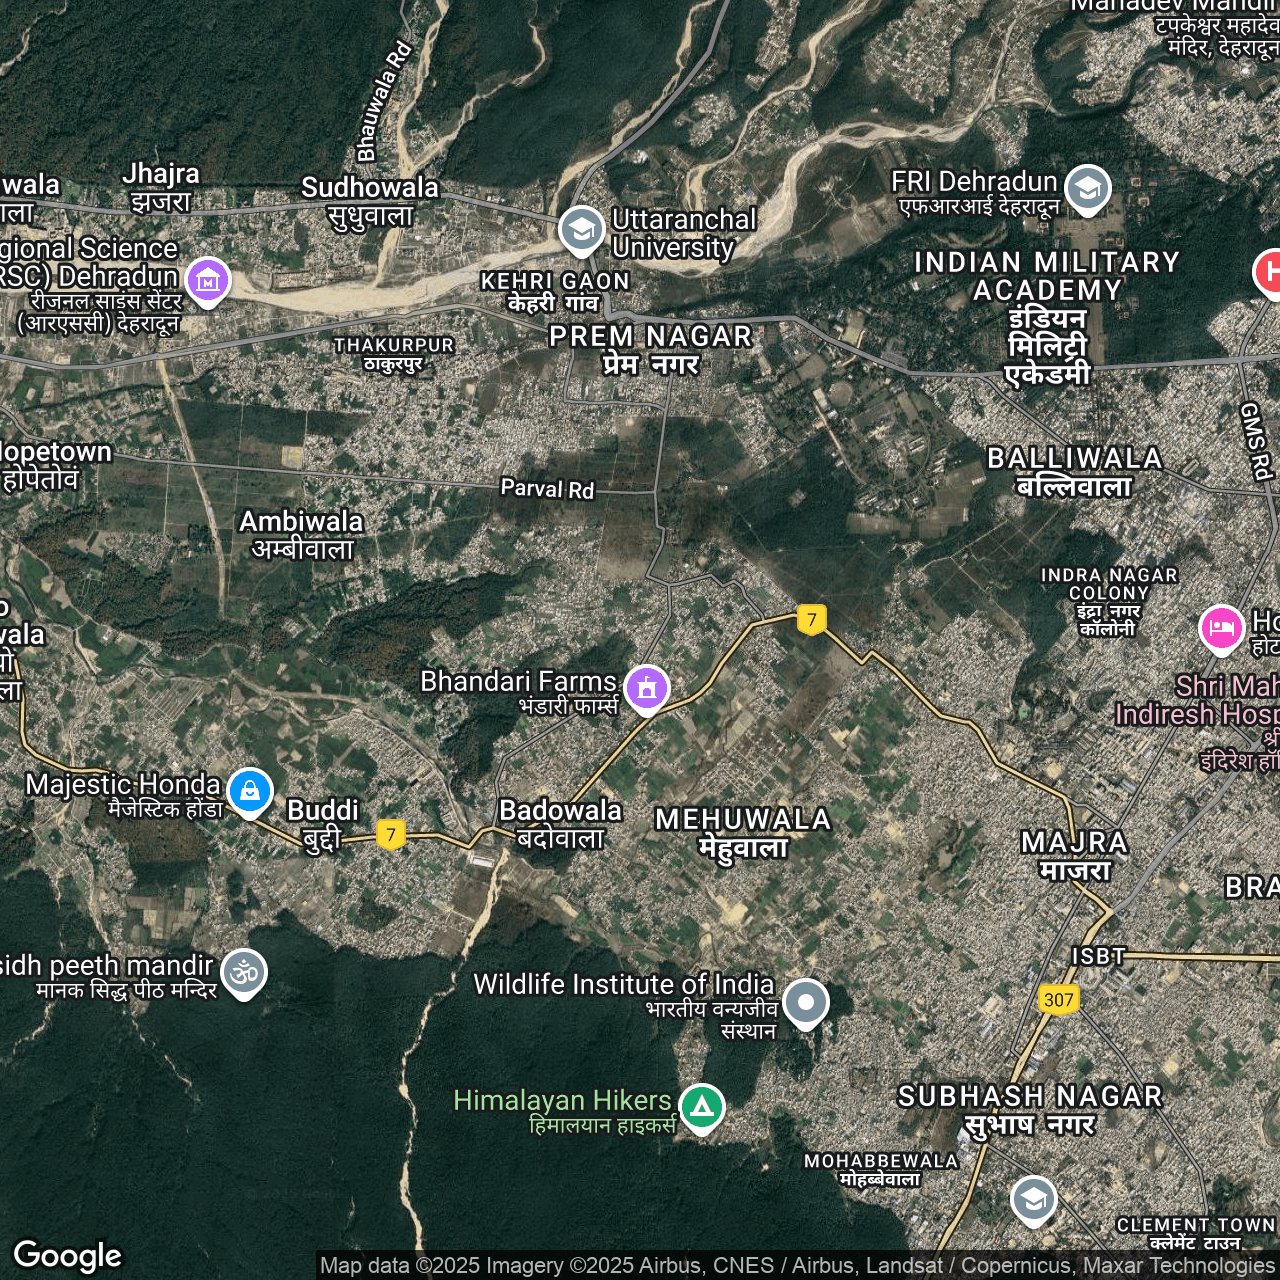The width and height of the screenshot is (1280, 1280).
Task: Click the Subhash Nagar neighborhood label
Action: (1030, 1109)
